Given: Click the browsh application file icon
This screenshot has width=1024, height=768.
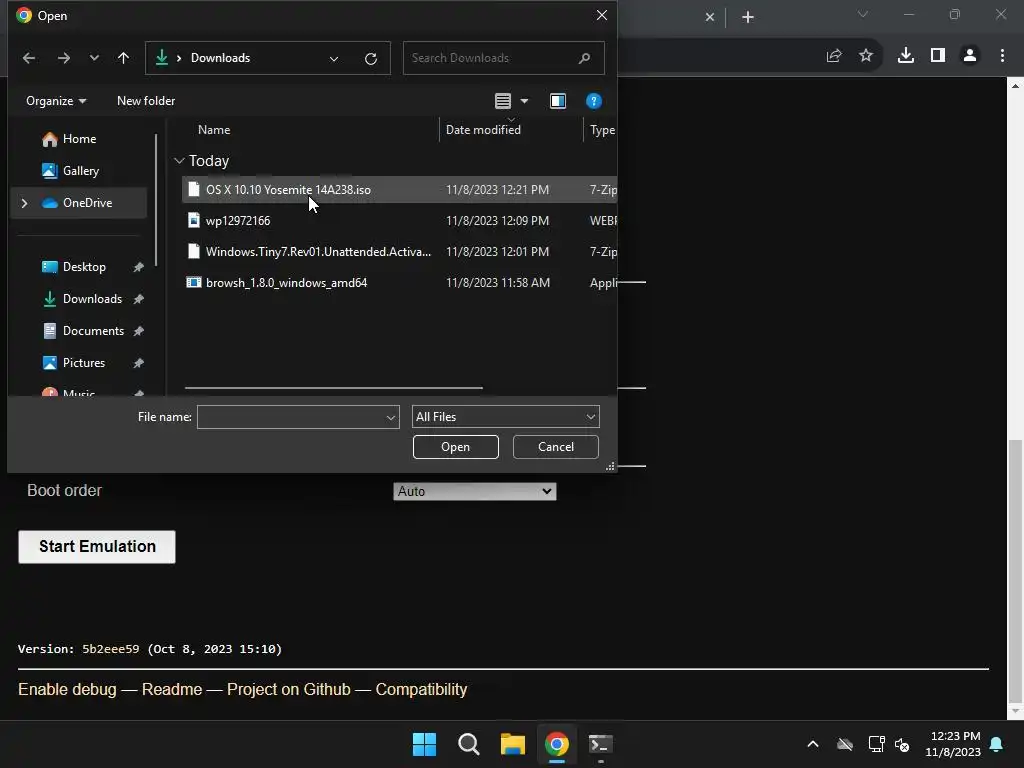Looking at the screenshot, I should [193, 283].
